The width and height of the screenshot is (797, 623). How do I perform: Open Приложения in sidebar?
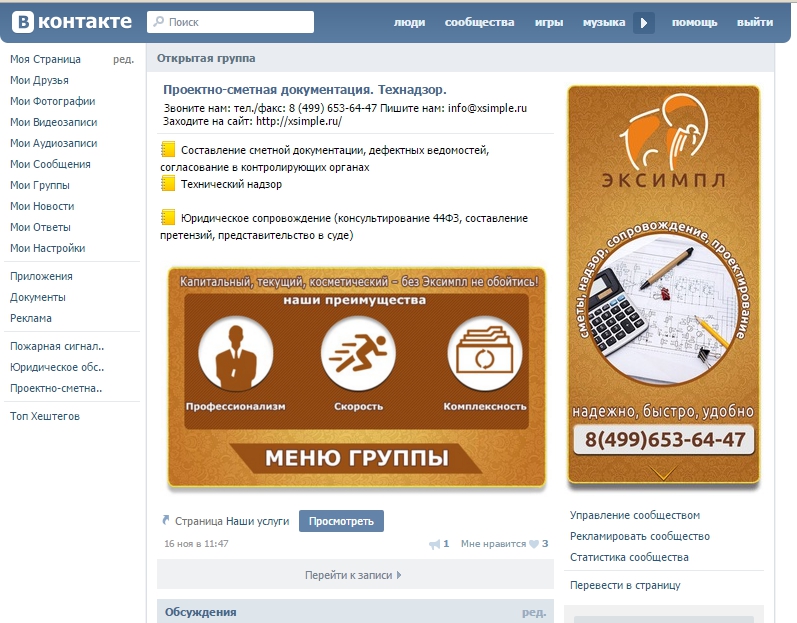(41, 276)
